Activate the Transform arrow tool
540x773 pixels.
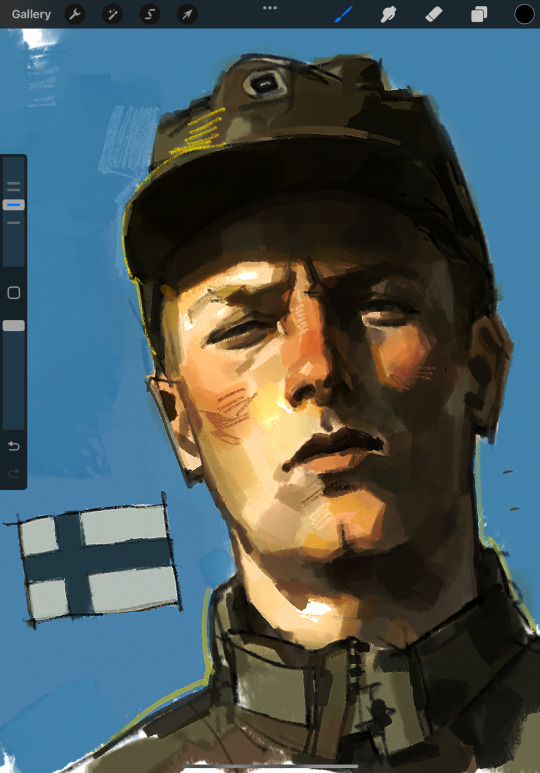point(187,14)
